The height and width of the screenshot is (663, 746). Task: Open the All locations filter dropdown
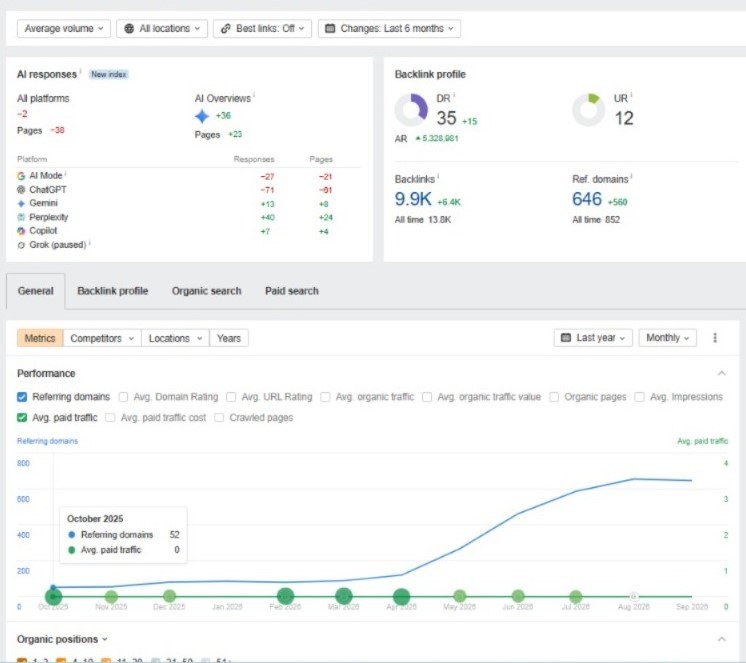pyautogui.click(x=162, y=29)
